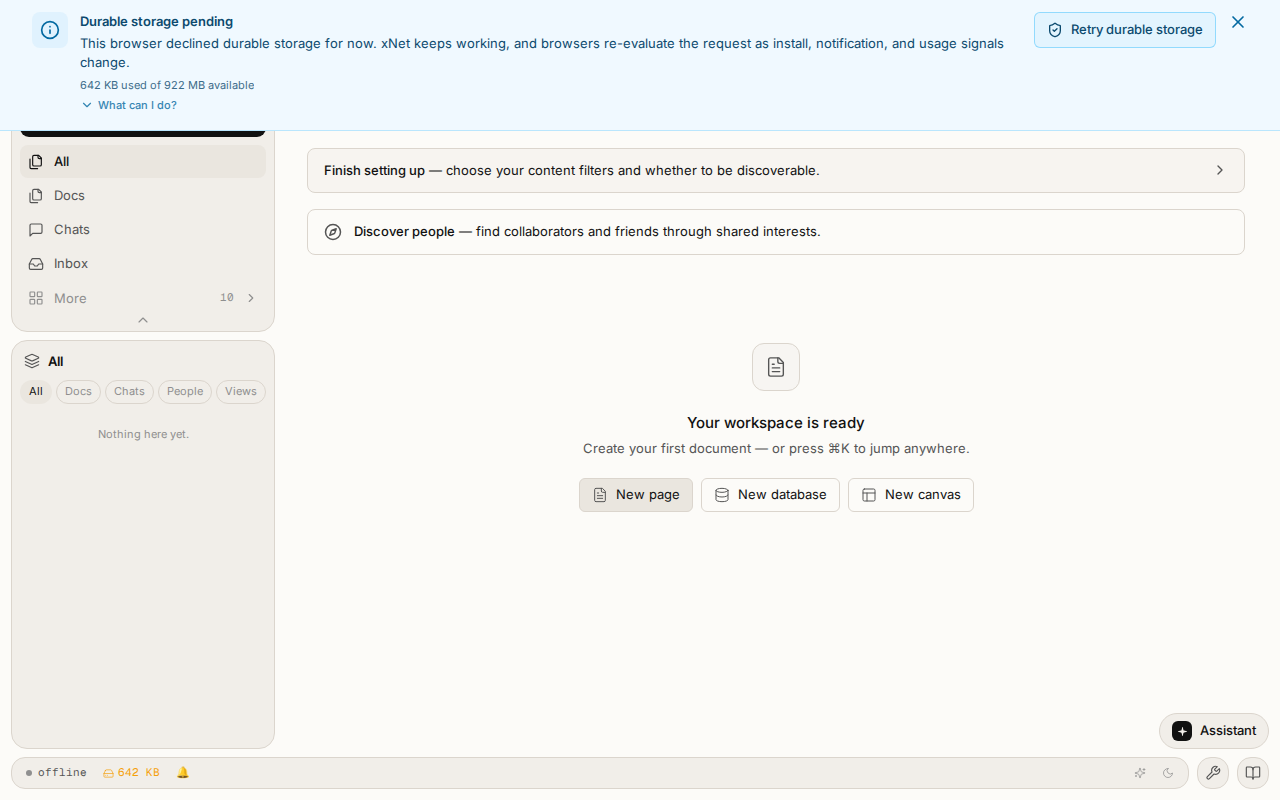Open the Finish setting up banner
Image resolution: width=1280 pixels, height=800 pixels.
pyautogui.click(x=776, y=171)
